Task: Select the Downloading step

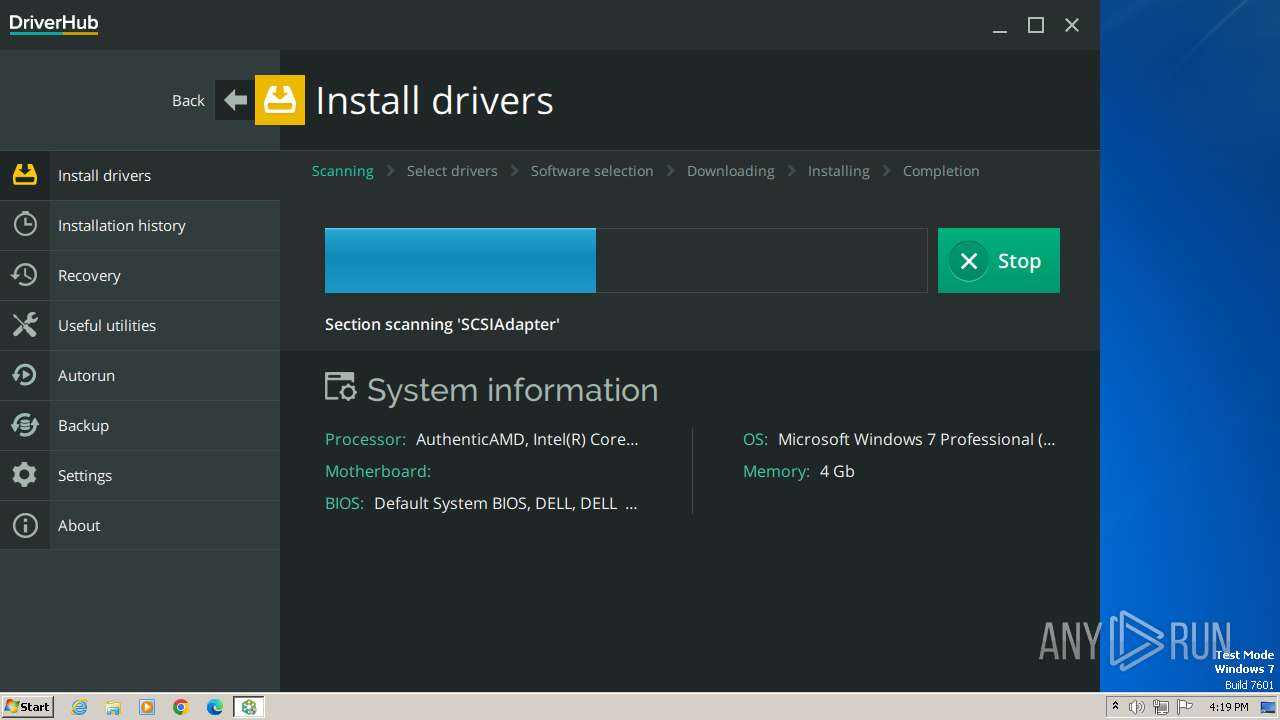Action: click(x=730, y=171)
